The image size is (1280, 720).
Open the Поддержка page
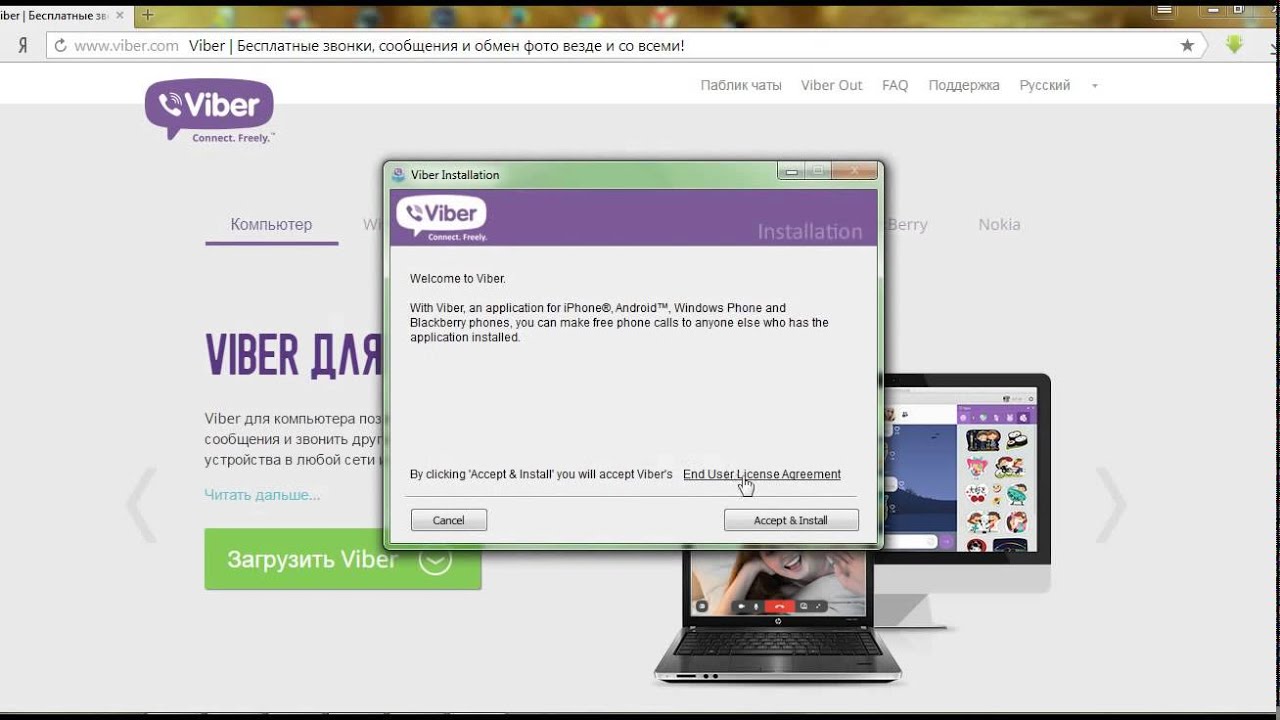[x=964, y=85]
